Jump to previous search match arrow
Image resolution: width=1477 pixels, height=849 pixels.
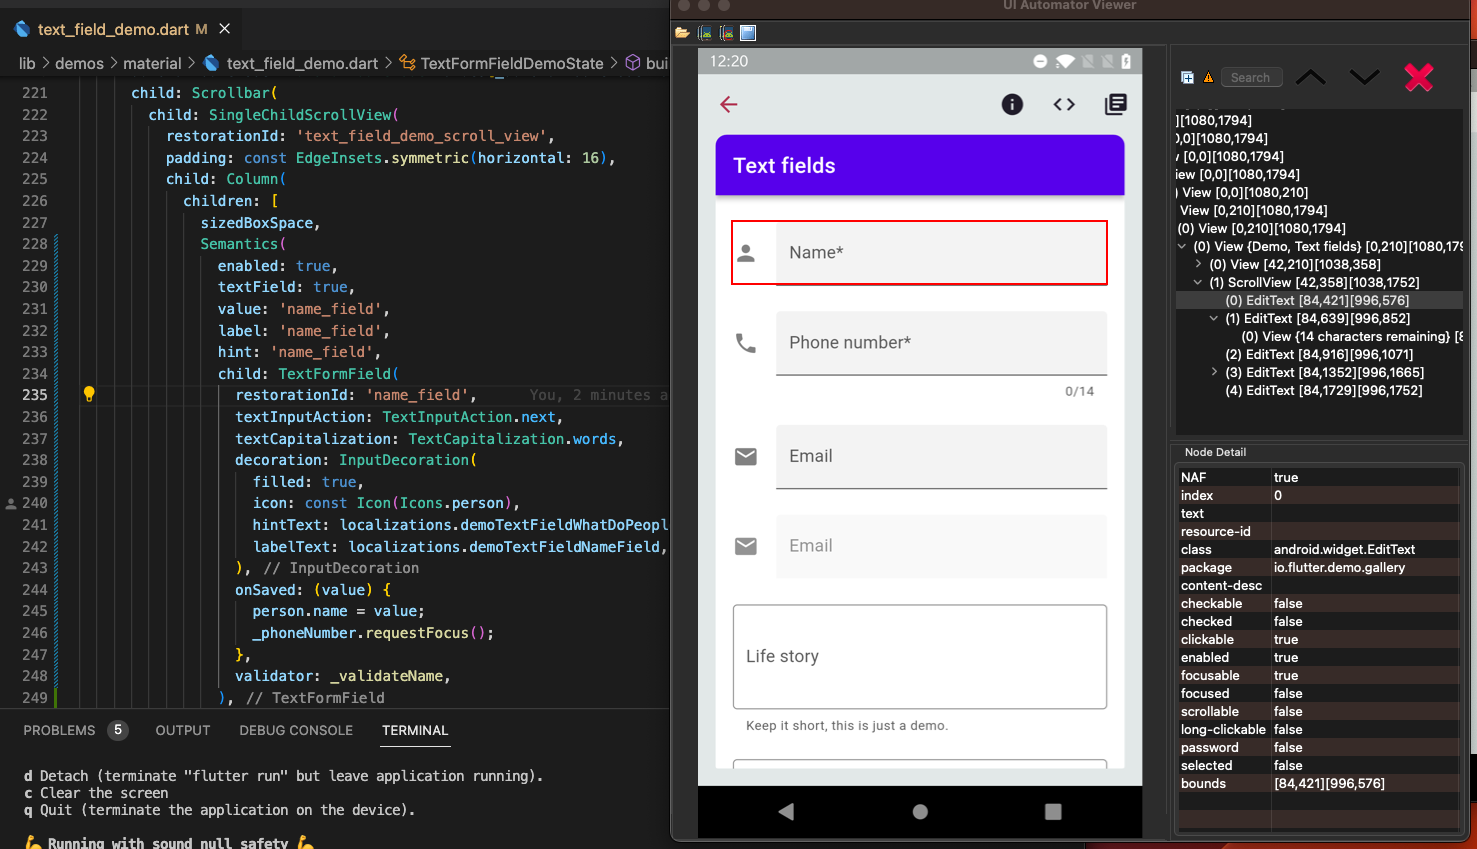click(x=1310, y=77)
